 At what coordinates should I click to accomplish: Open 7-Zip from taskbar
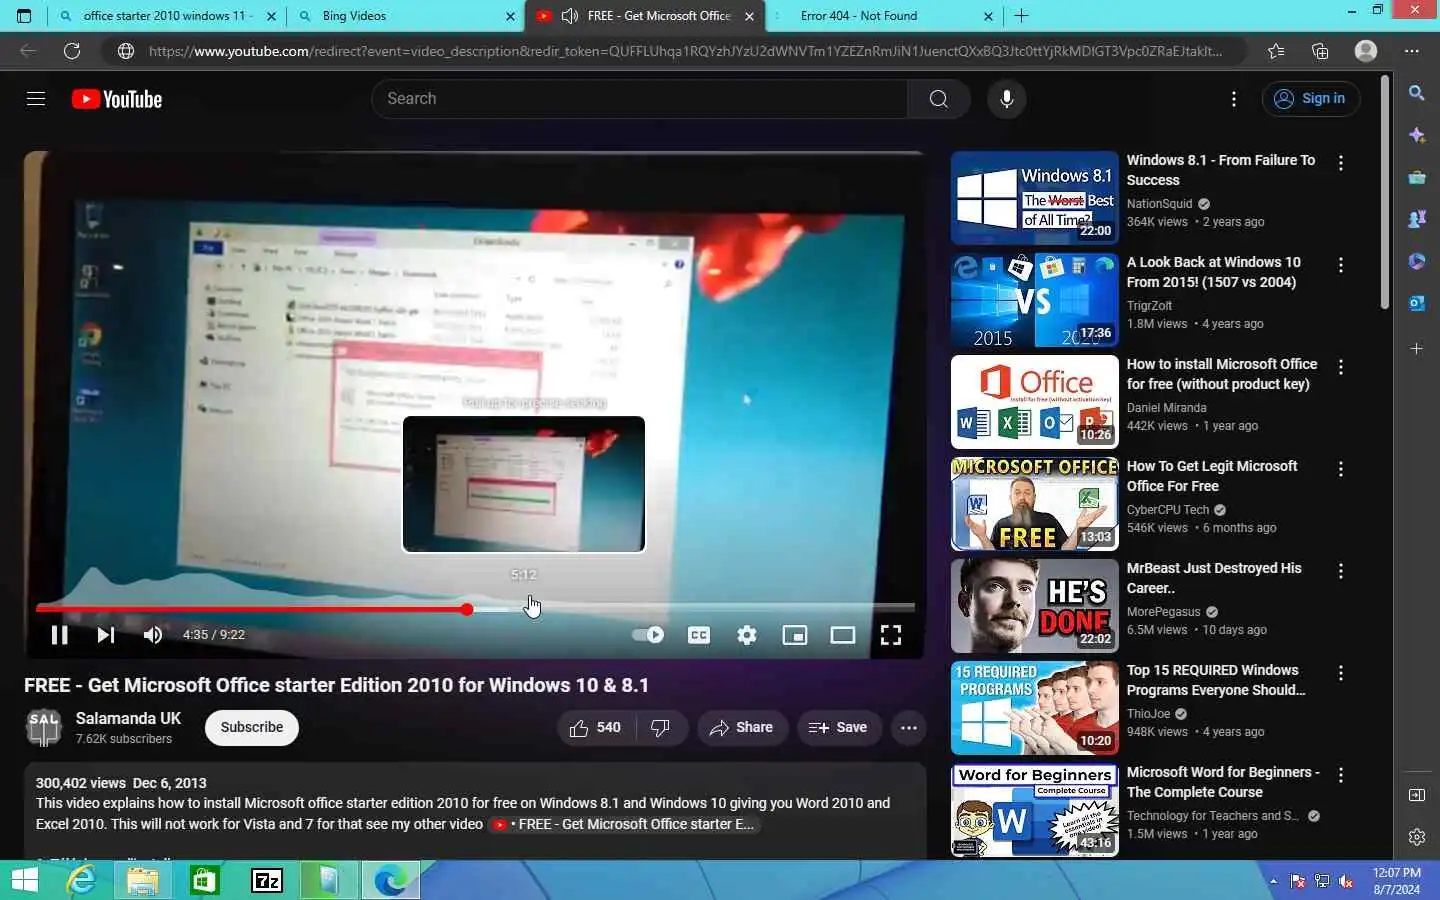267,880
